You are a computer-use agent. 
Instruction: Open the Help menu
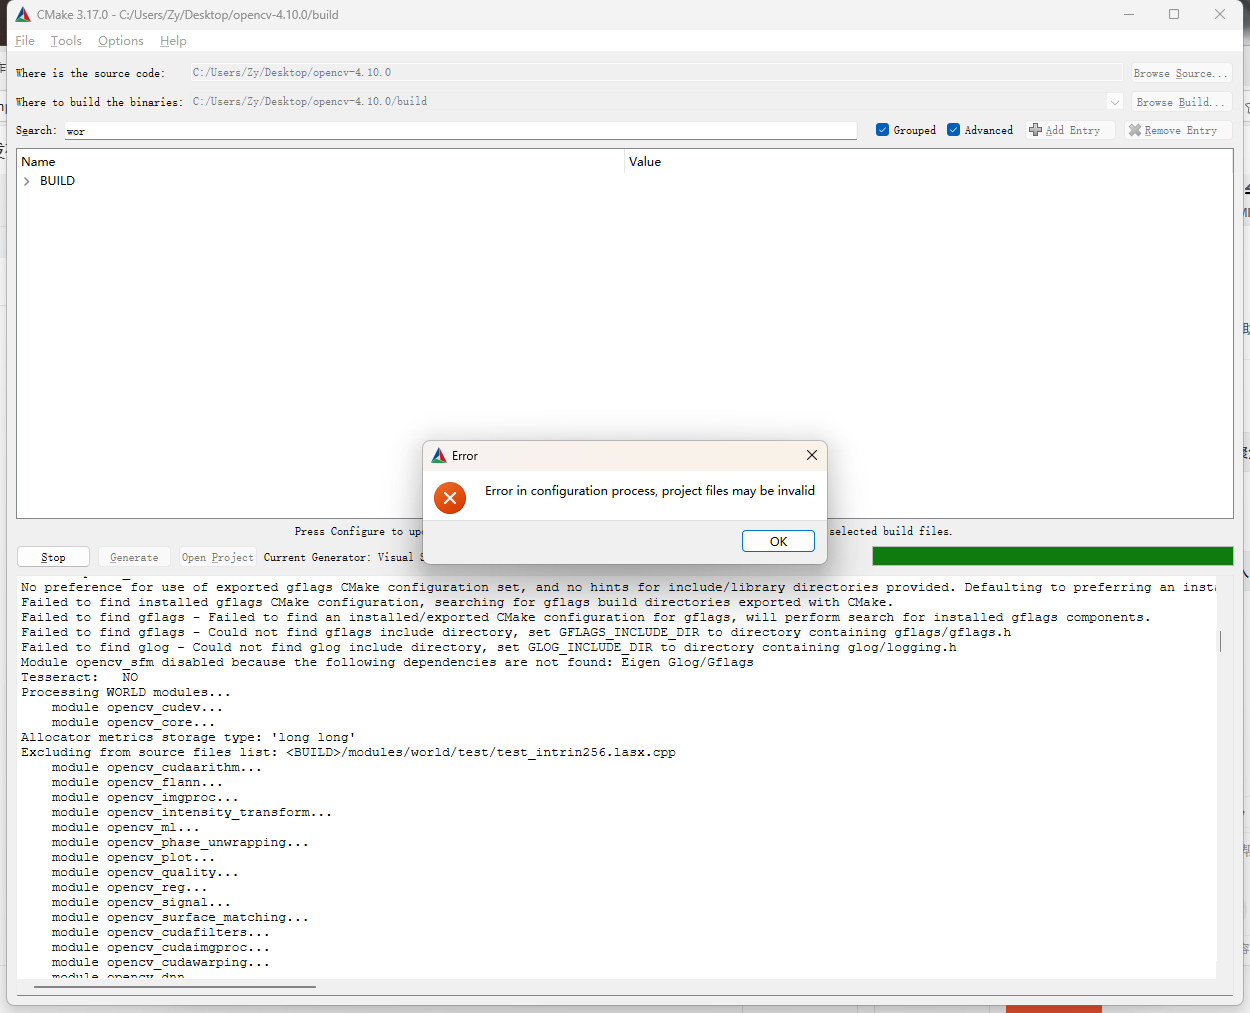pyautogui.click(x=173, y=41)
